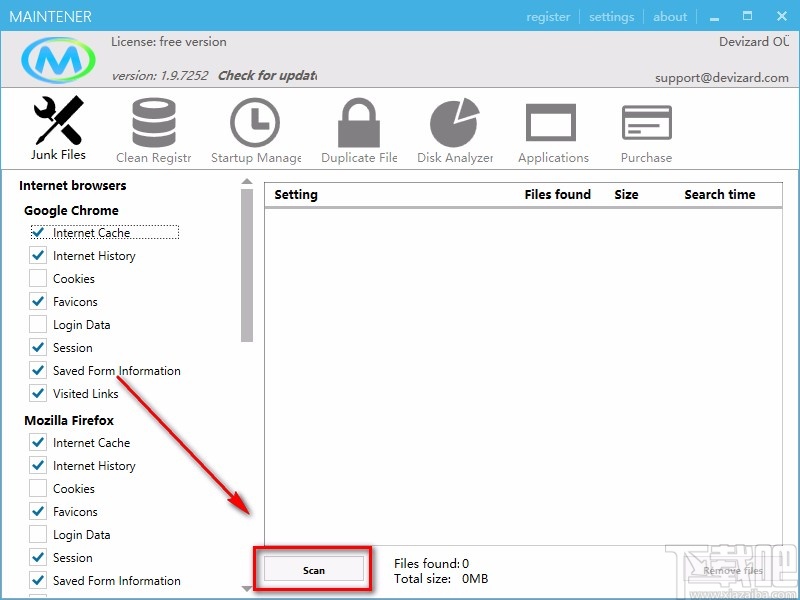Image resolution: width=800 pixels, height=600 pixels.
Task: Toggle Firefox Session checkbox
Action: [x=38, y=557]
